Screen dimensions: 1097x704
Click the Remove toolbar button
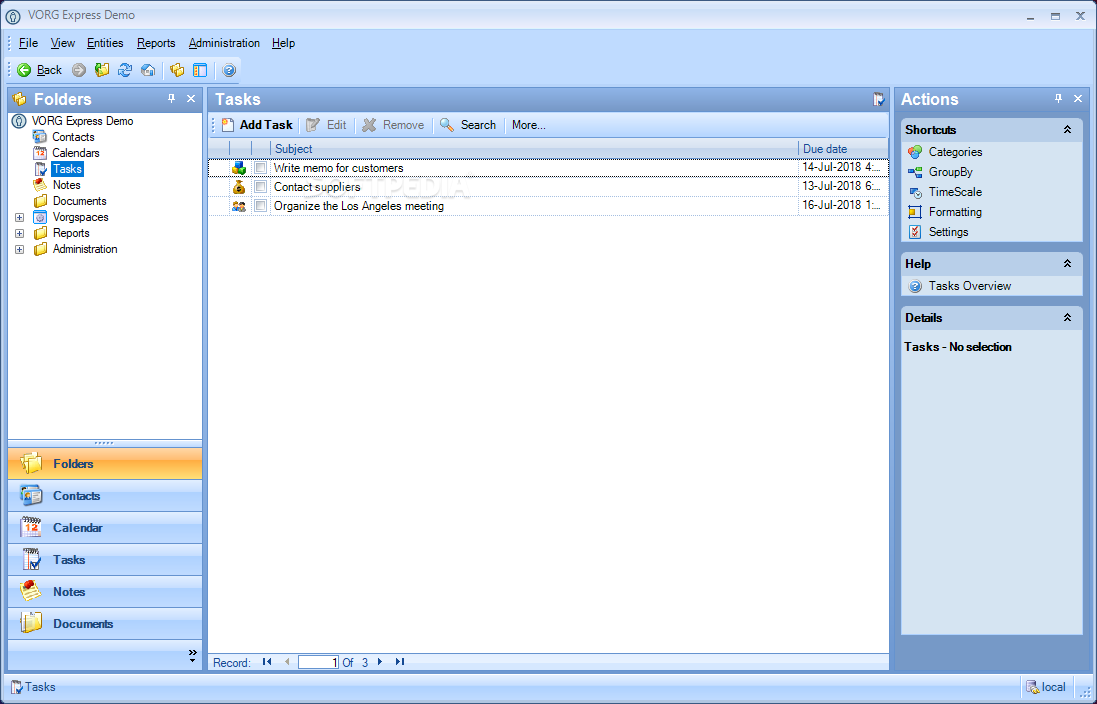(393, 125)
